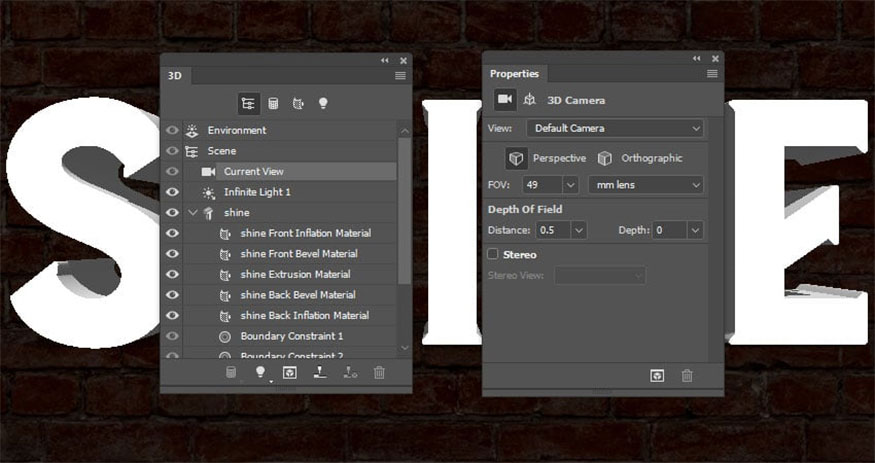Open the Distance value dropdown arrow
Screen dimensions: 875x463
[579, 230]
